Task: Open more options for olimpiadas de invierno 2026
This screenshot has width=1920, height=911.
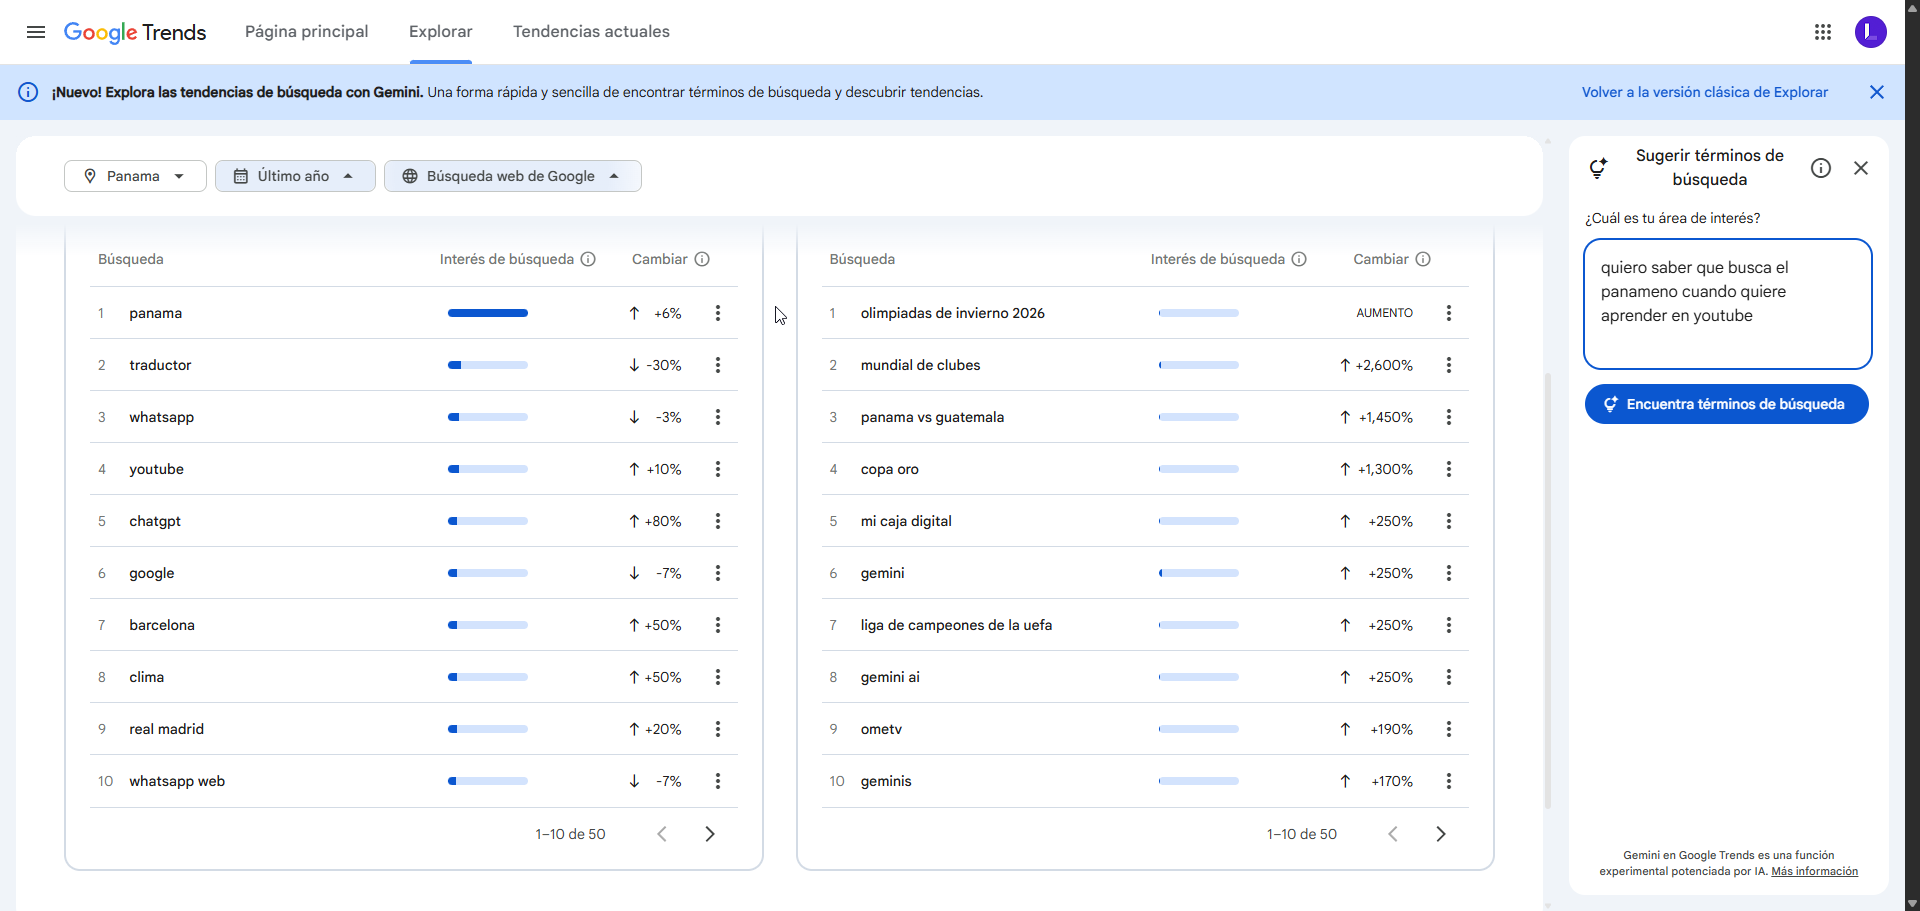Action: click(1449, 313)
